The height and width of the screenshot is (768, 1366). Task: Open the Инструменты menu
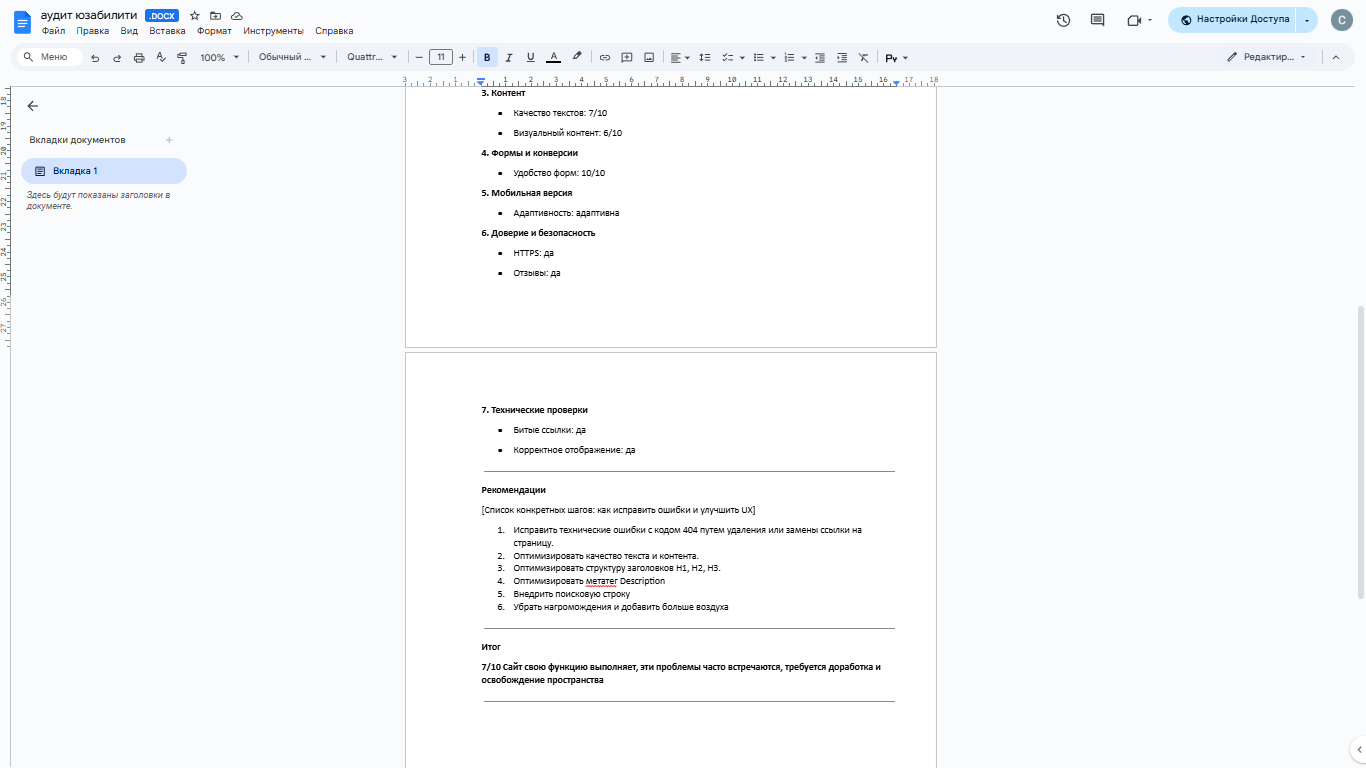(274, 31)
